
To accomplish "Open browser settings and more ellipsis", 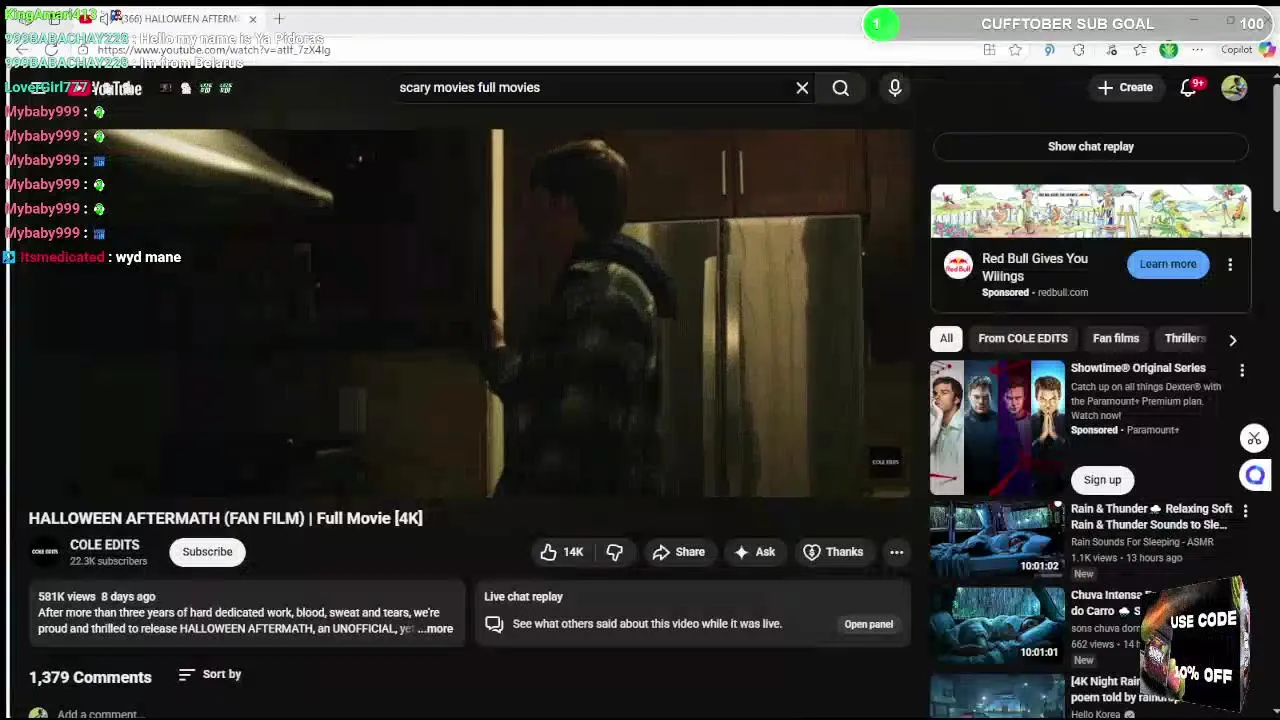I will coord(1197,50).
